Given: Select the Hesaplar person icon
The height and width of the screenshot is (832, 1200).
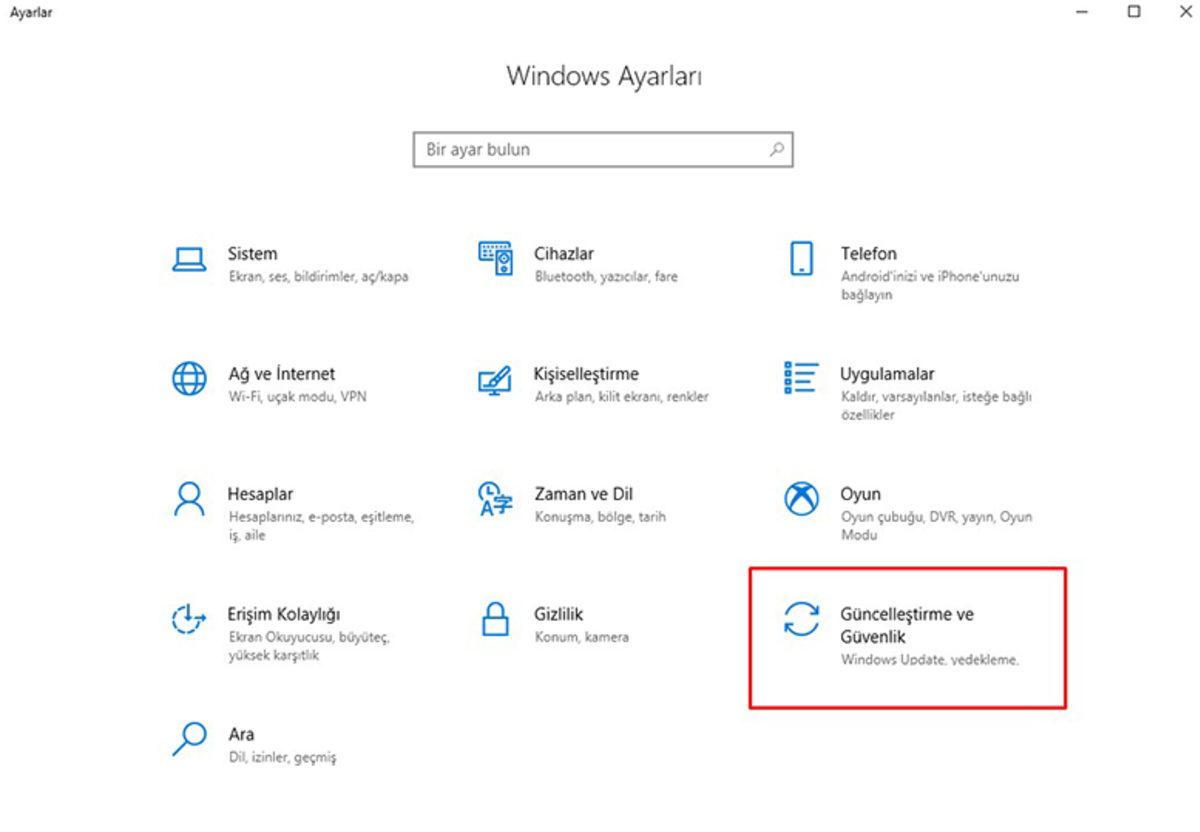Looking at the screenshot, I should pyautogui.click(x=192, y=501).
